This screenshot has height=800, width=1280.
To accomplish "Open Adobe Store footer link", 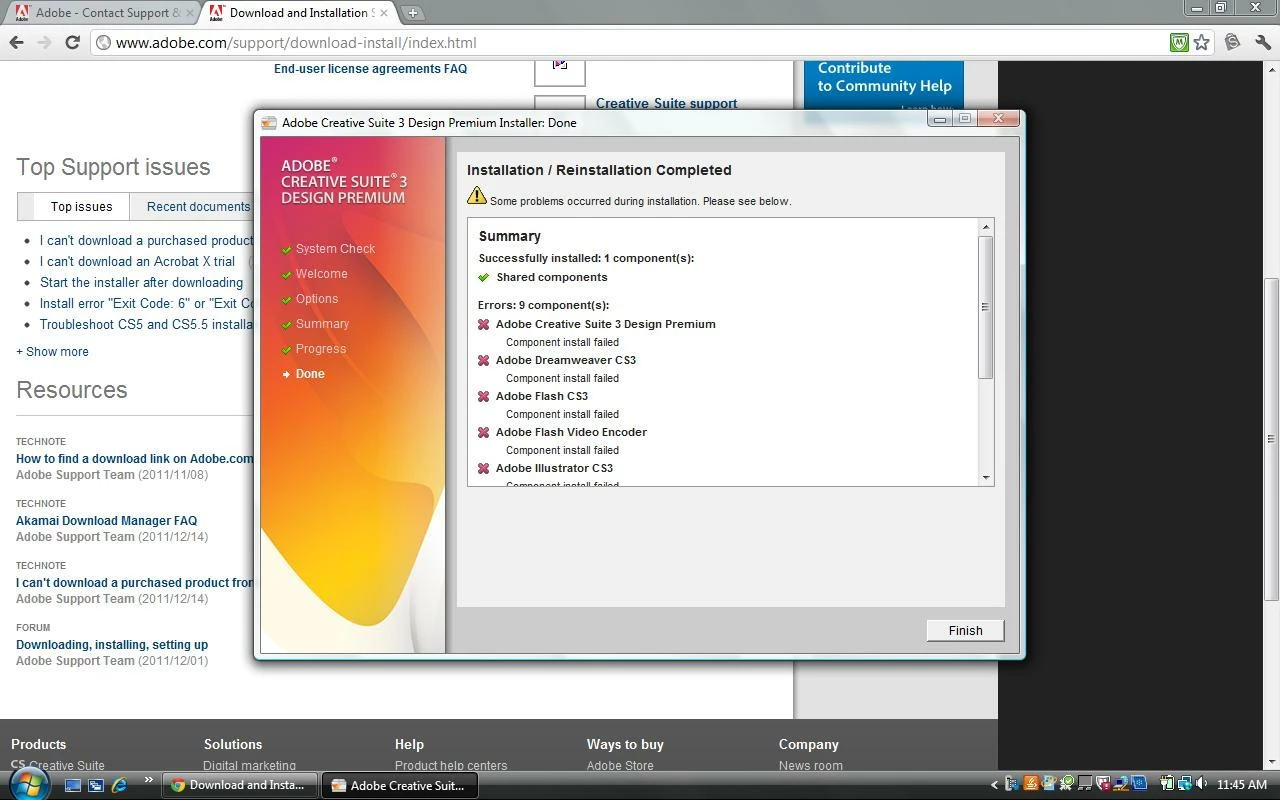I will tap(620, 766).
